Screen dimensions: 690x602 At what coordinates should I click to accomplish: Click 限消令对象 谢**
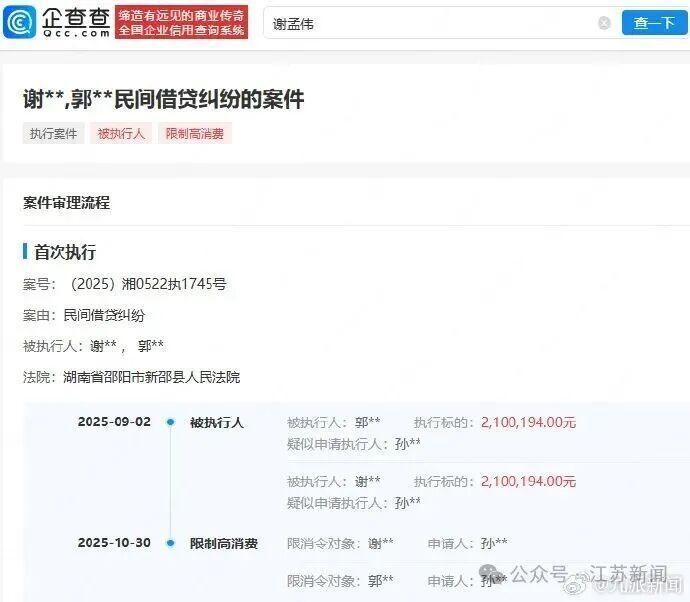tap(340, 543)
